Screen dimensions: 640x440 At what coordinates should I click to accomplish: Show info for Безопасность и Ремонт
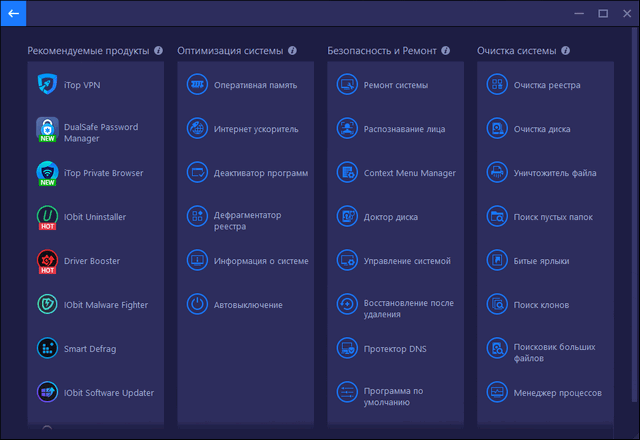(446, 51)
